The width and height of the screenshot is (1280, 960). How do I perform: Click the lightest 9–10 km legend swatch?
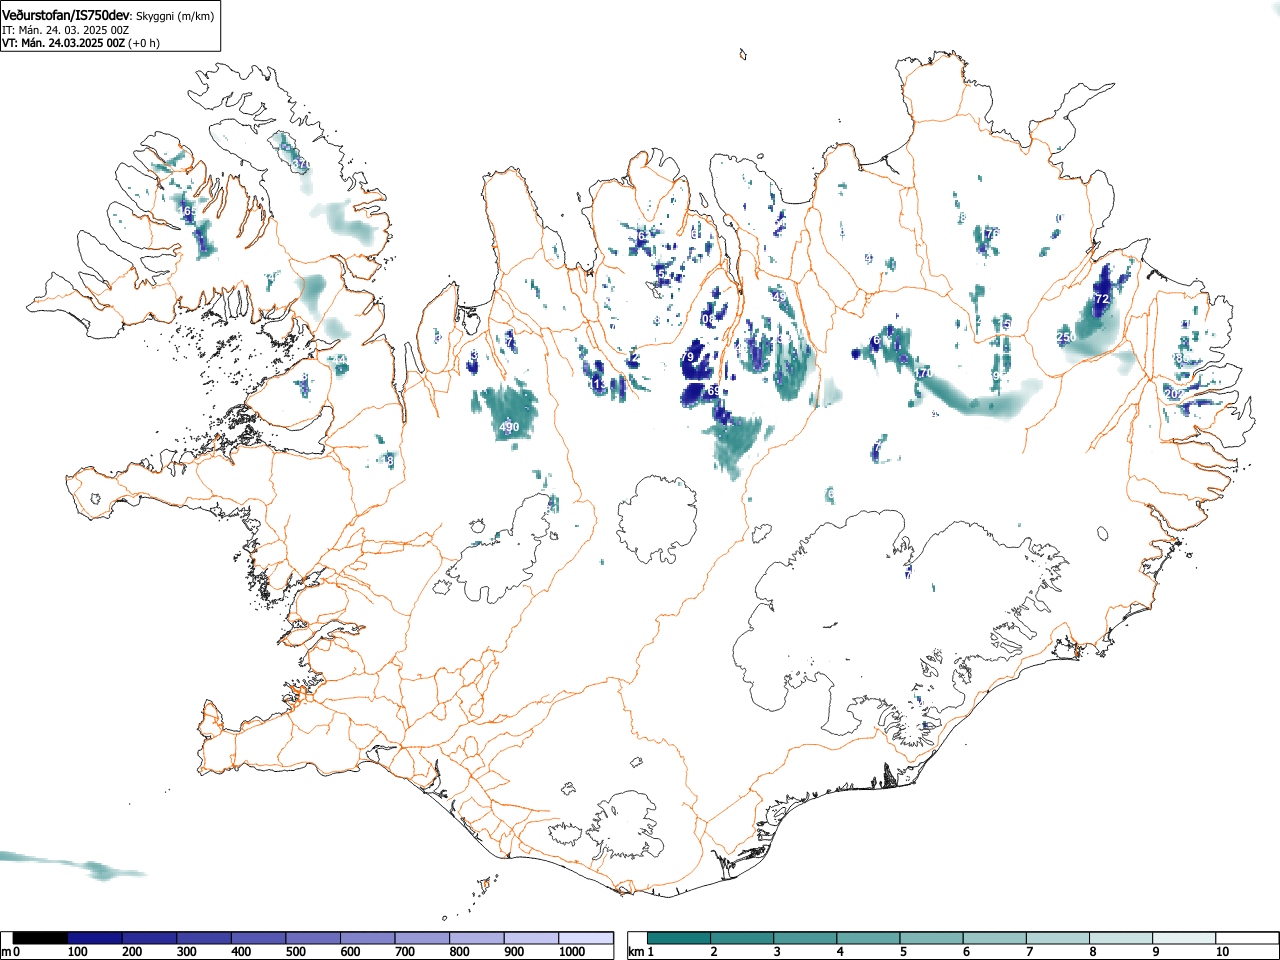tap(1185, 938)
